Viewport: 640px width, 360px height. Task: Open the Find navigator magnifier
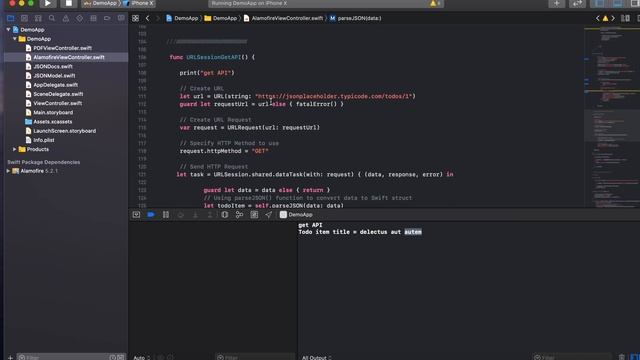click(x=52, y=18)
